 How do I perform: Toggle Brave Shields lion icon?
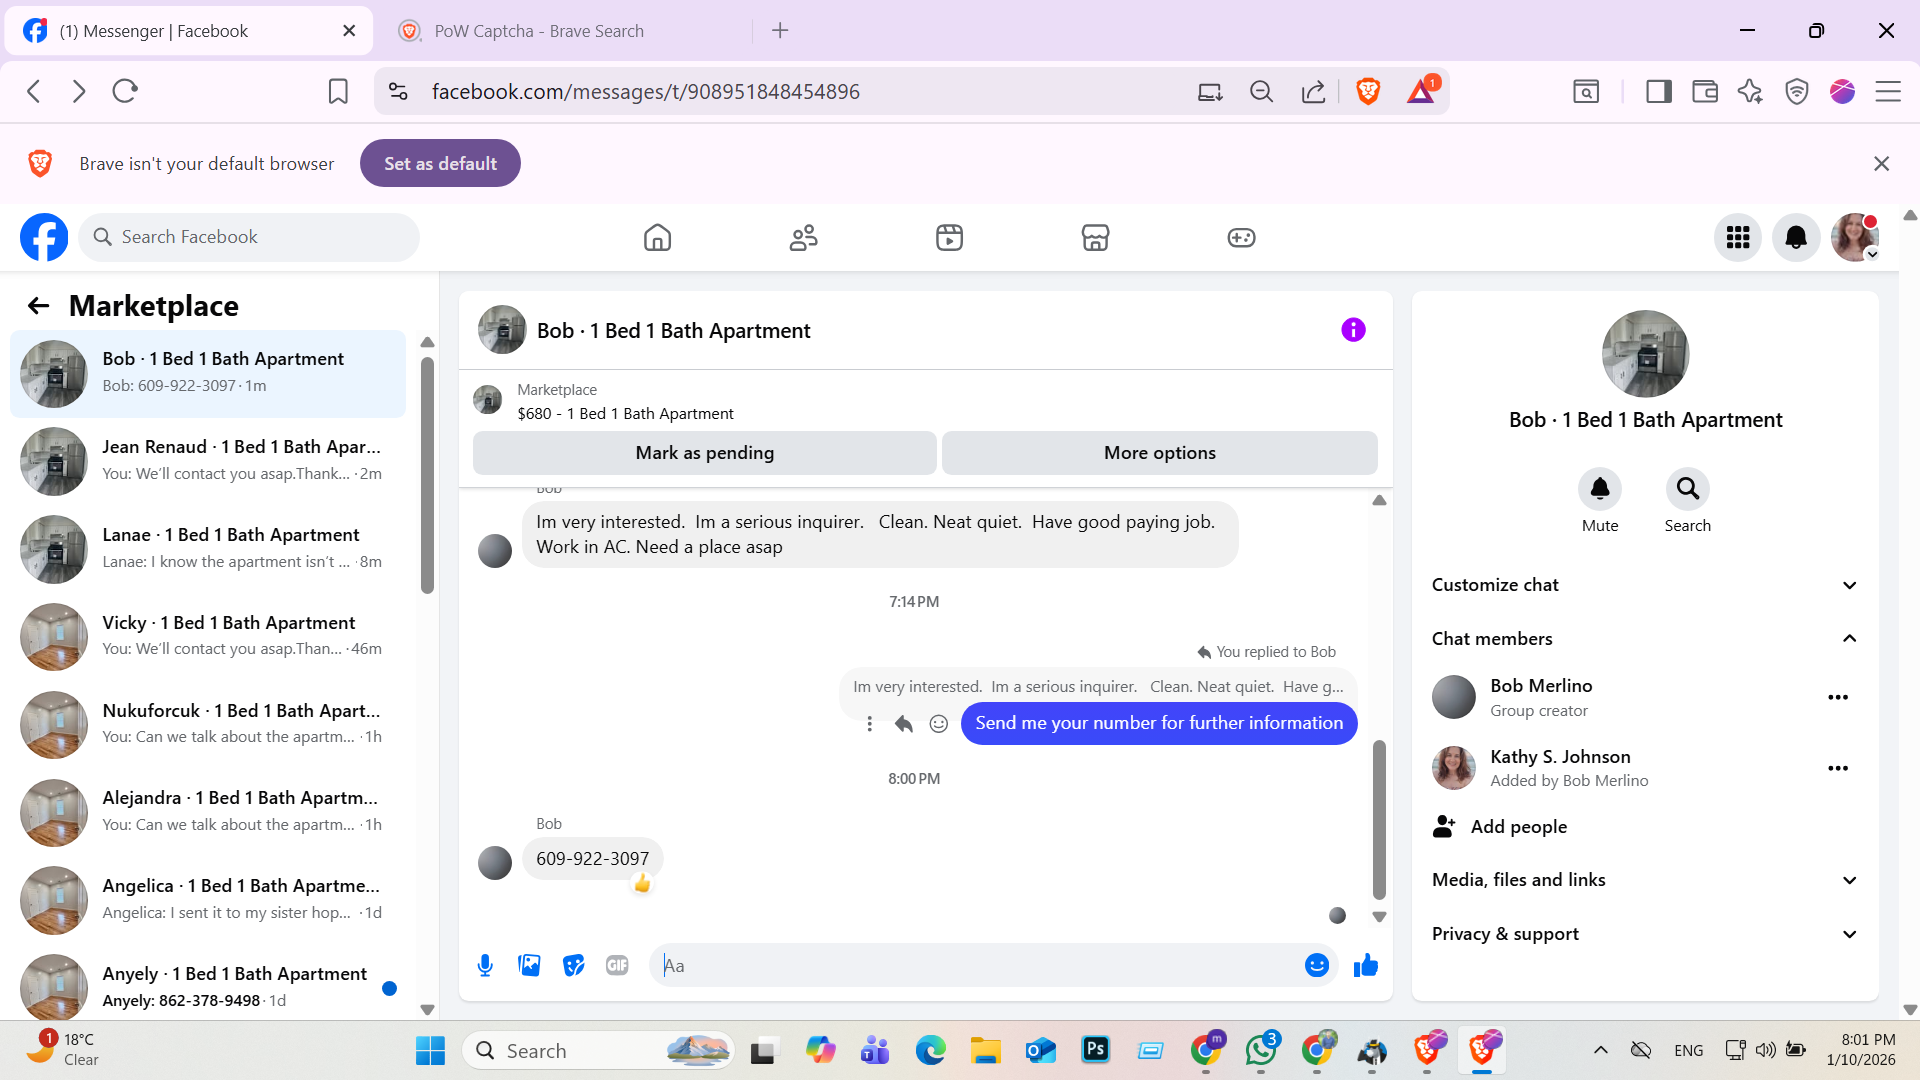(x=1368, y=92)
